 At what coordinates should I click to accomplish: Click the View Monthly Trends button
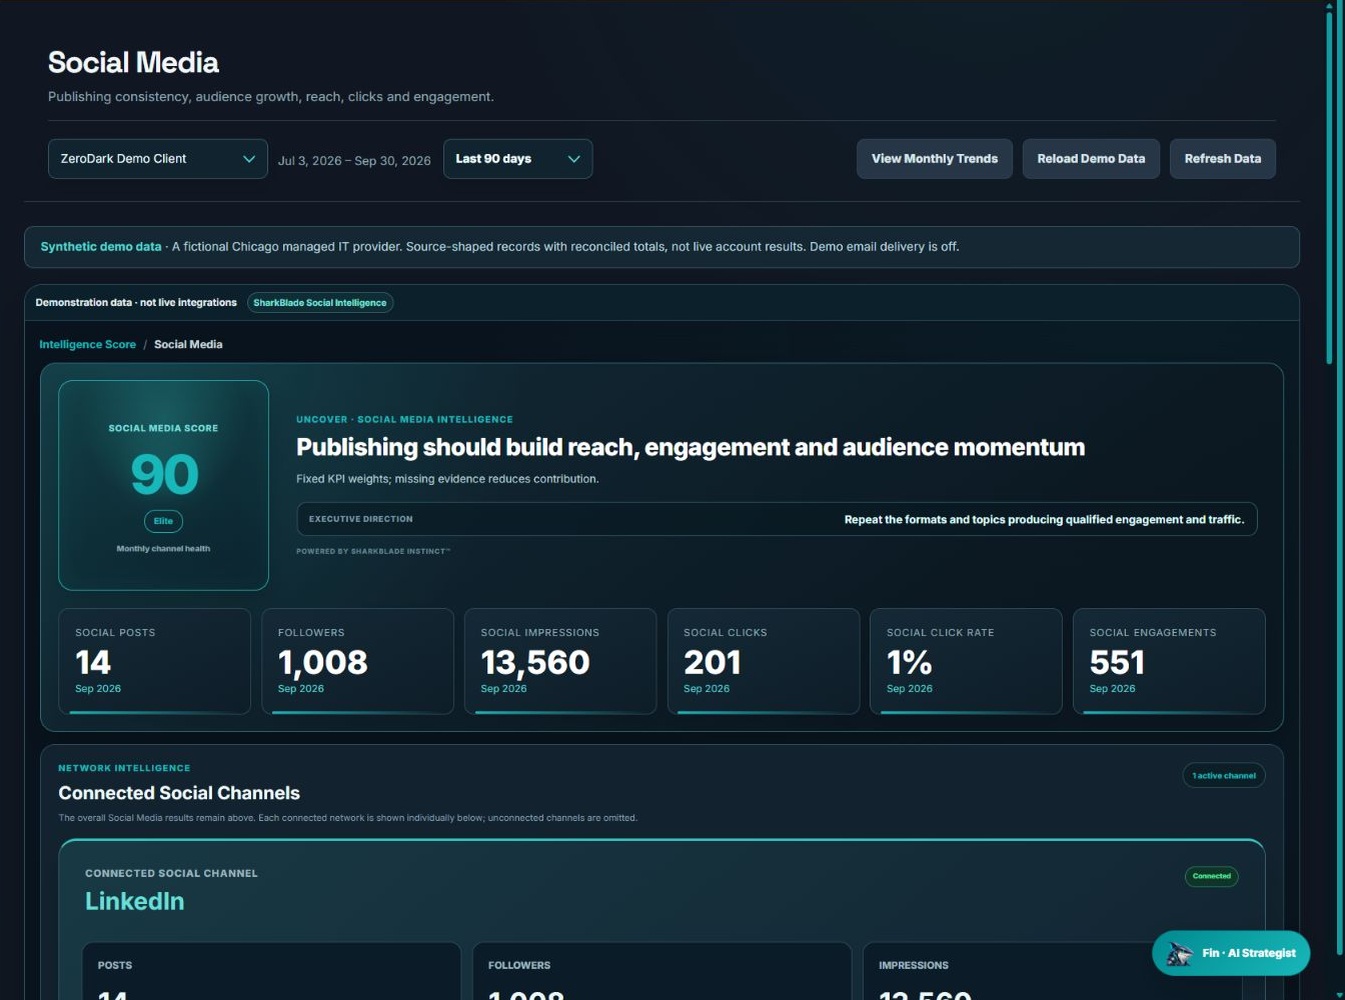point(934,159)
